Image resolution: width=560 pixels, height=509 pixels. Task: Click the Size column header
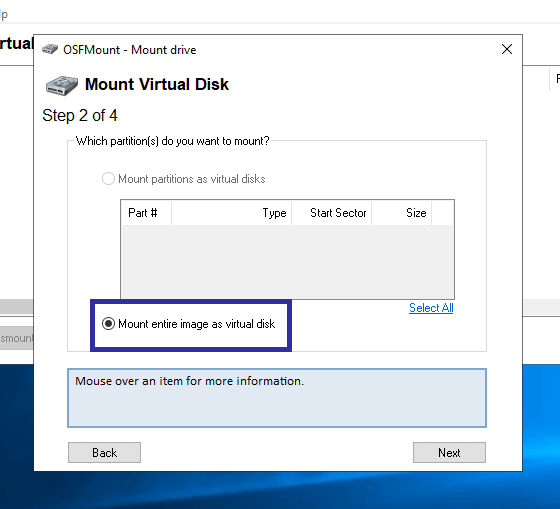pyautogui.click(x=401, y=213)
